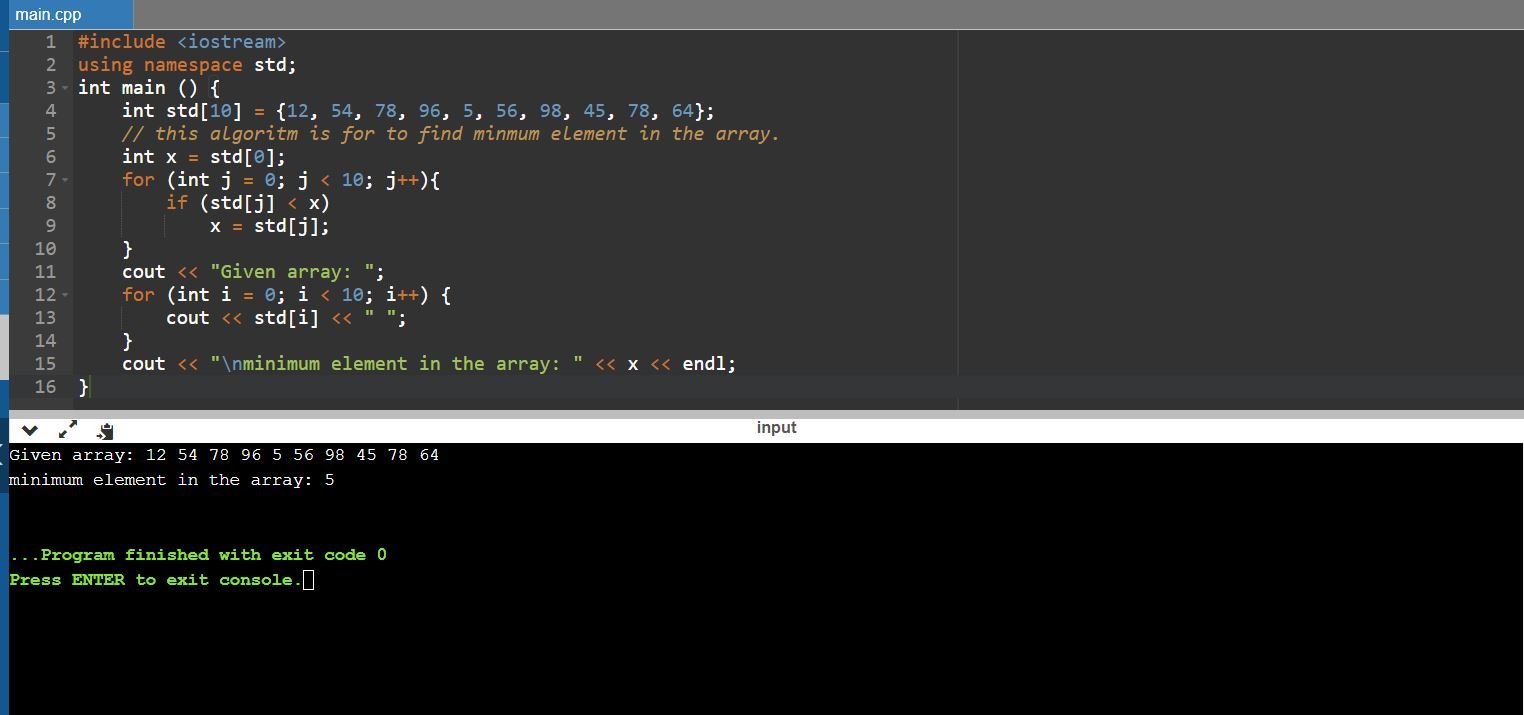Click the clipboard icon in console toolbar
The height and width of the screenshot is (715, 1524).
[x=105, y=431]
